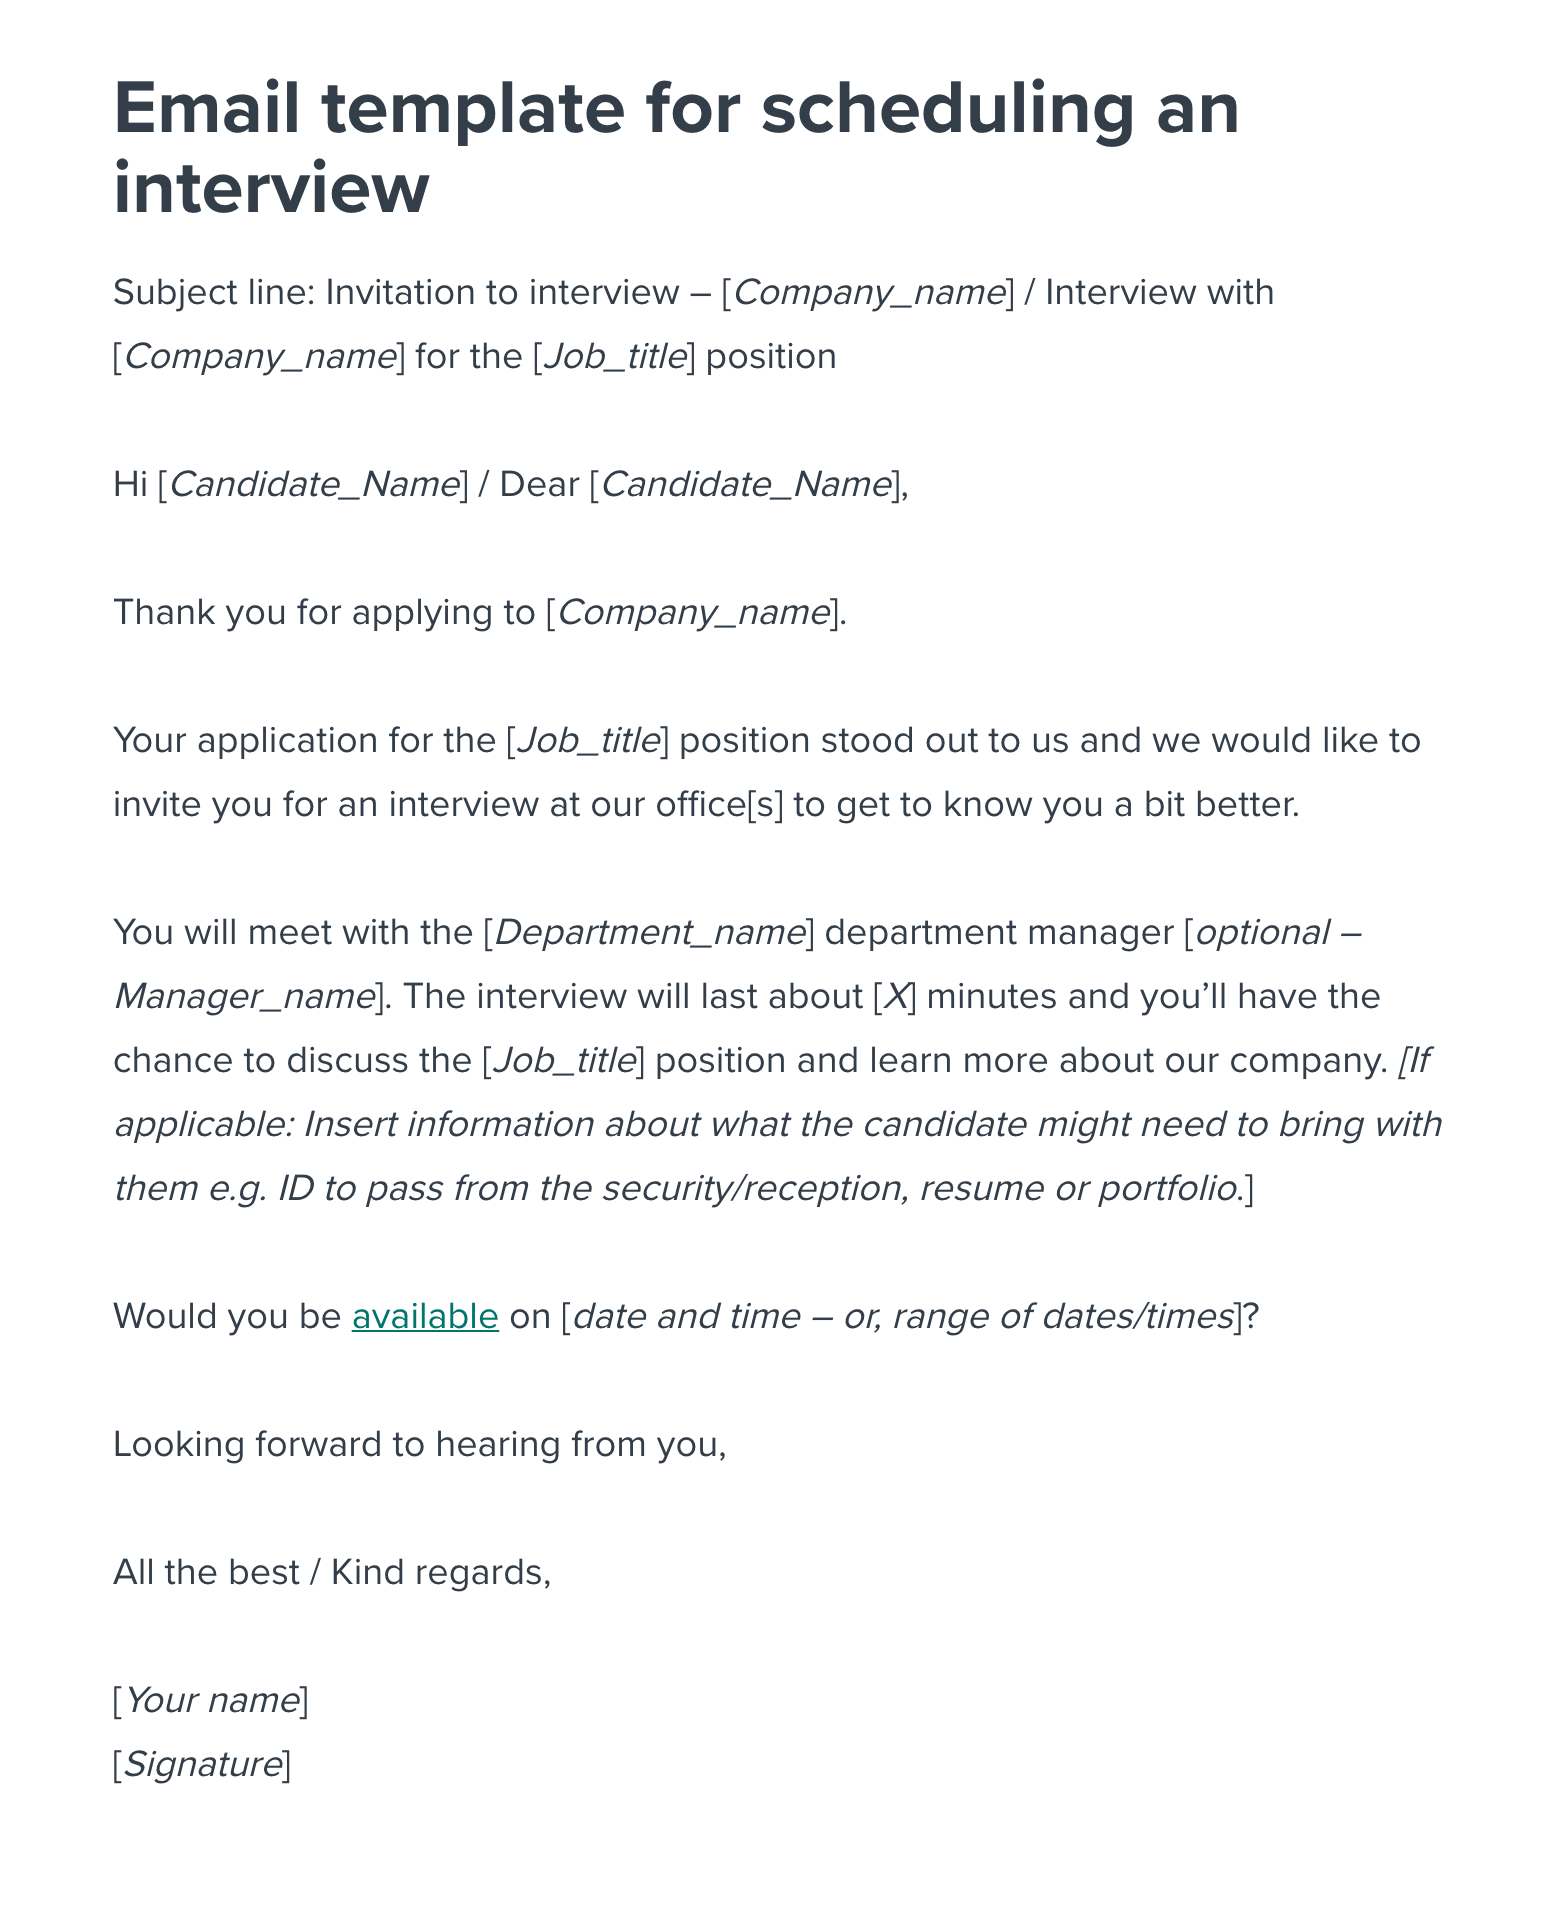Click Job_title after "Your application for the"

[588, 740]
